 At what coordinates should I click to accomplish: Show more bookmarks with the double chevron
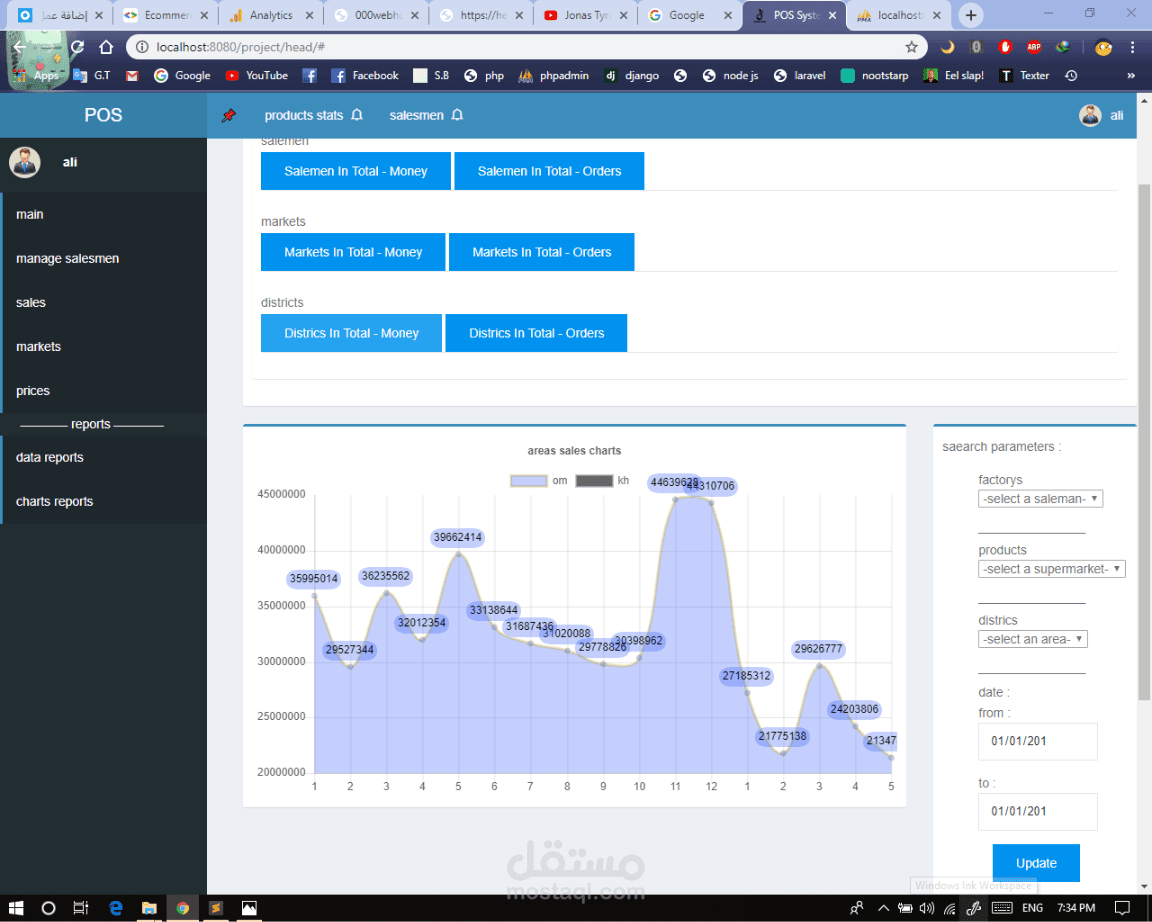click(1131, 76)
